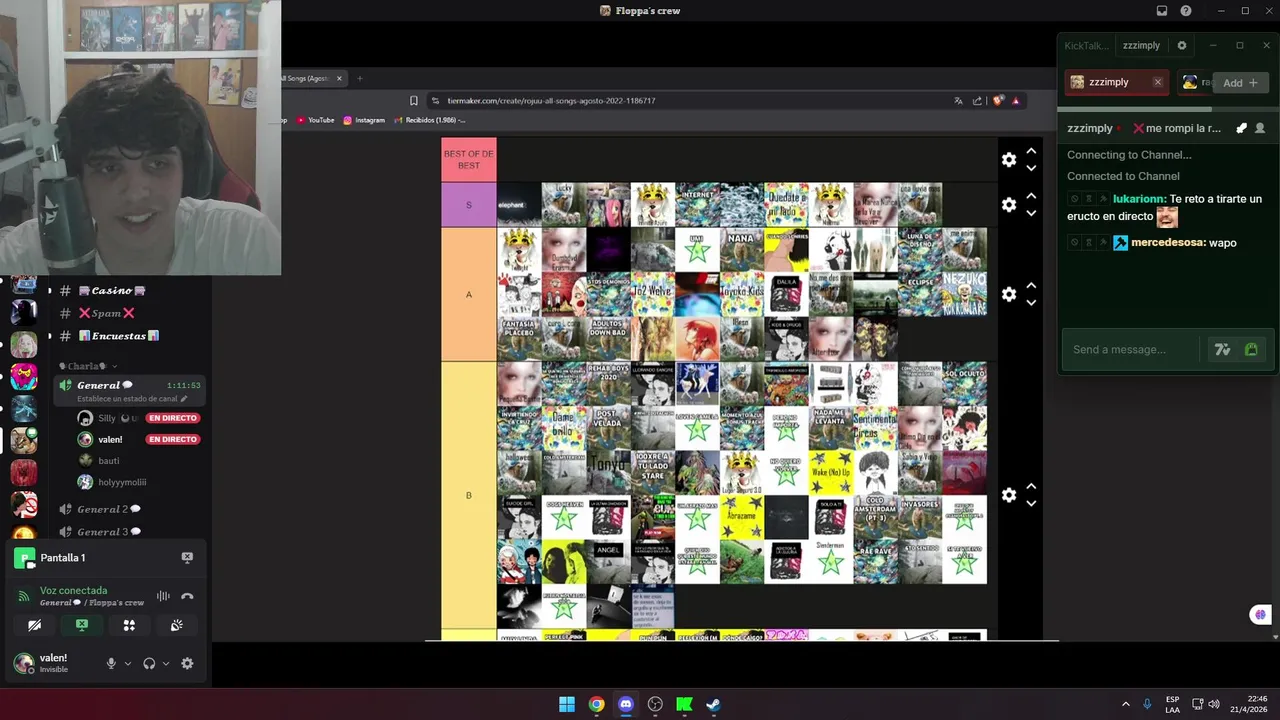Close the zzzimply chatroom tab
The width and height of the screenshot is (1280, 720).
tap(1158, 82)
